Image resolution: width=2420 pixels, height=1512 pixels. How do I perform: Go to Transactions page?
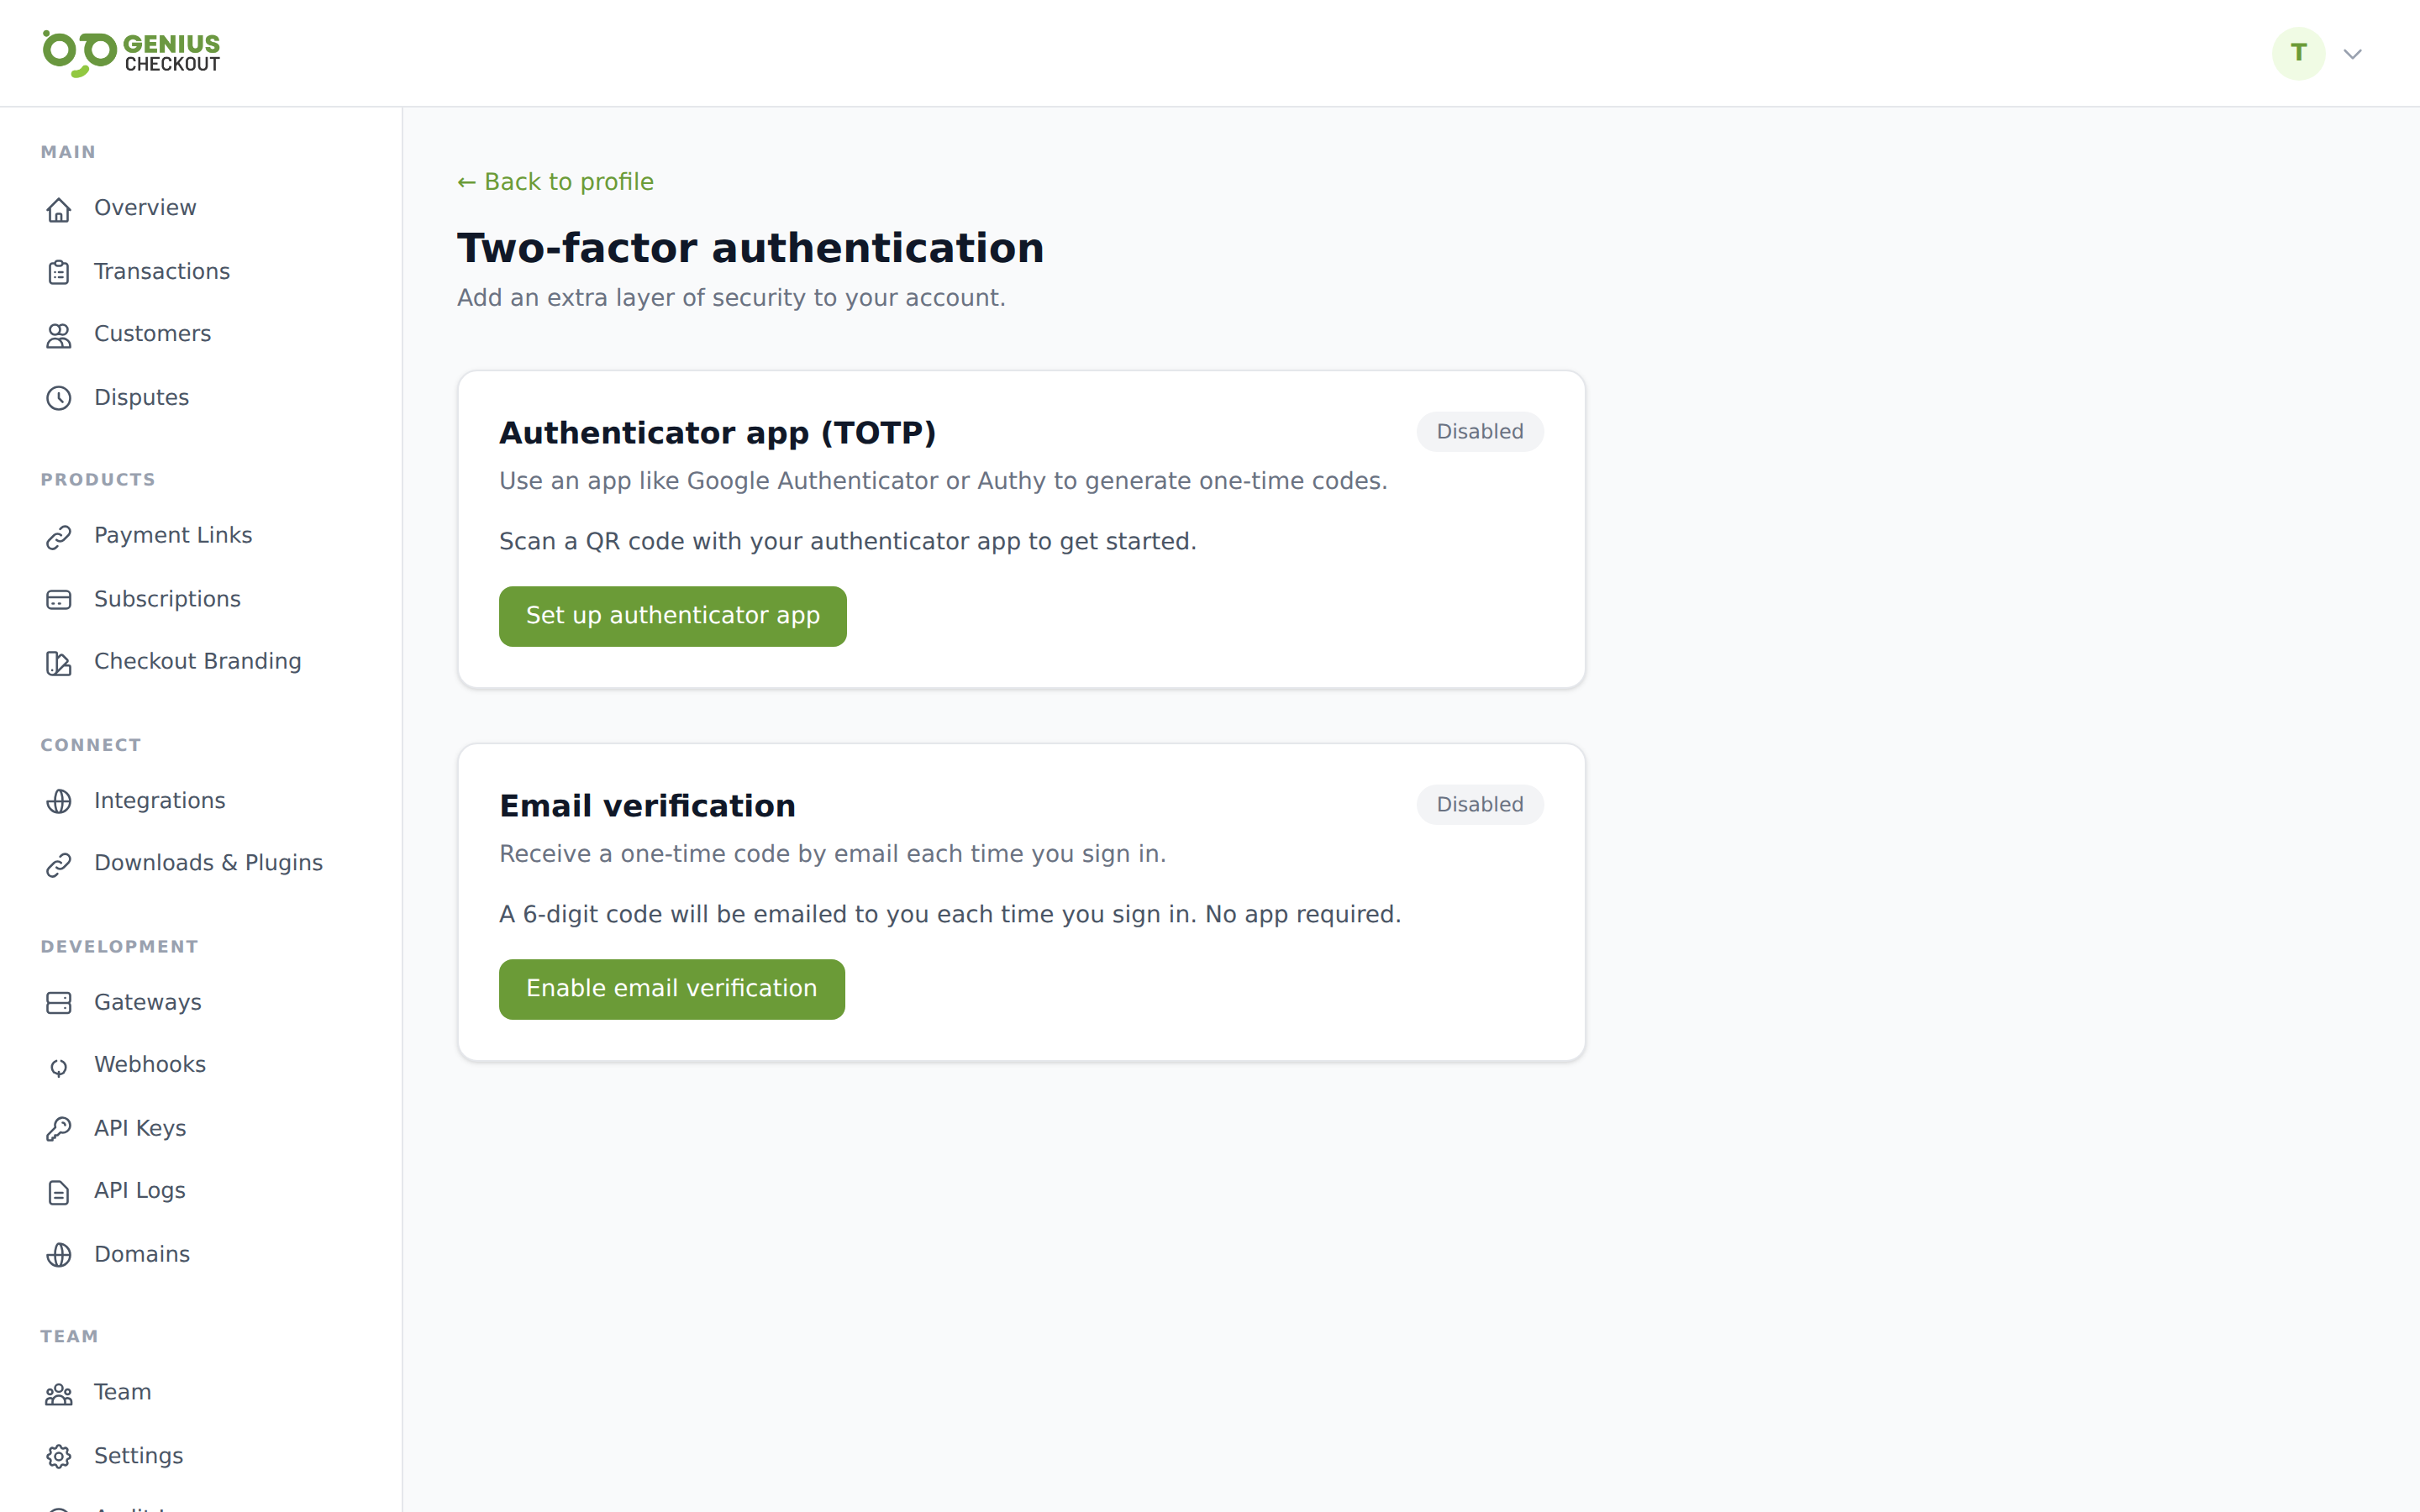(x=162, y=271)
